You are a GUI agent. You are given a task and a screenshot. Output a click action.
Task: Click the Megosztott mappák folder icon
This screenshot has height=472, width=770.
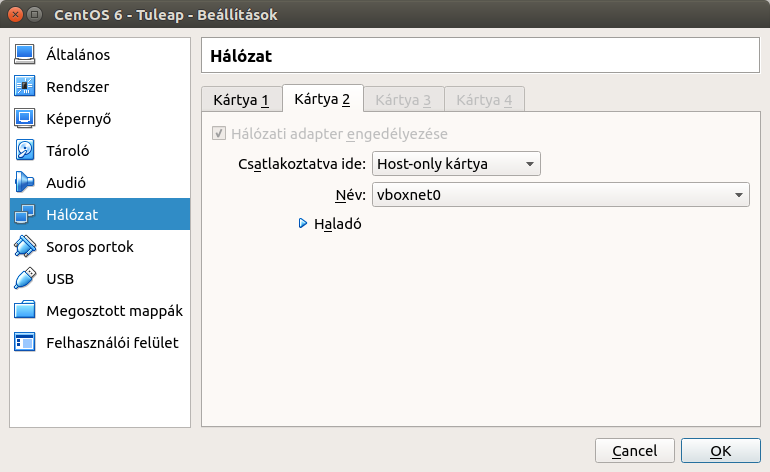point(25,310)
